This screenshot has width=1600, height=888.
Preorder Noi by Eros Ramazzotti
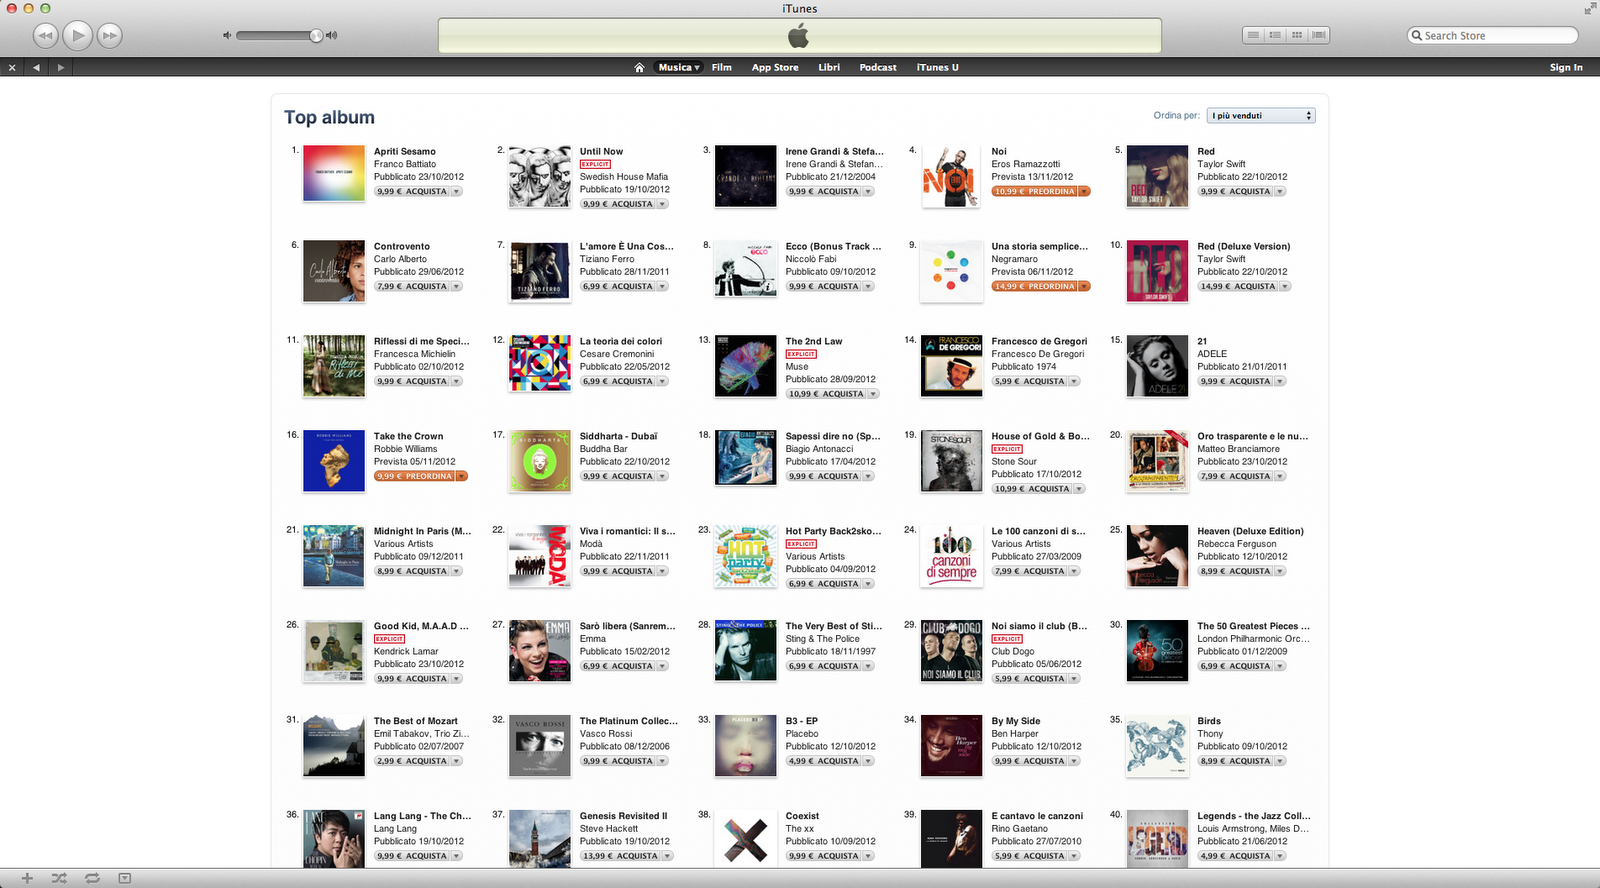[x=1035, y=191]
